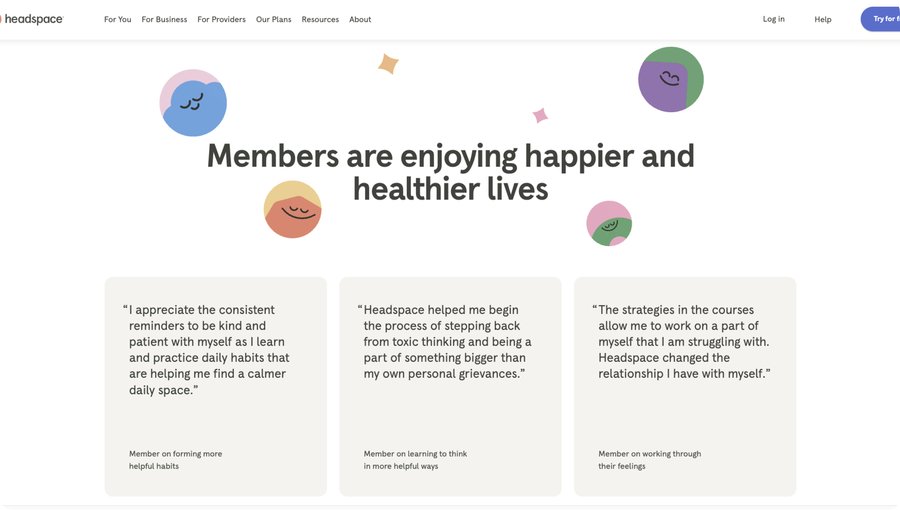Select For Providers in the navigation
The image size is (900, 510).
(x=221, y=19)
